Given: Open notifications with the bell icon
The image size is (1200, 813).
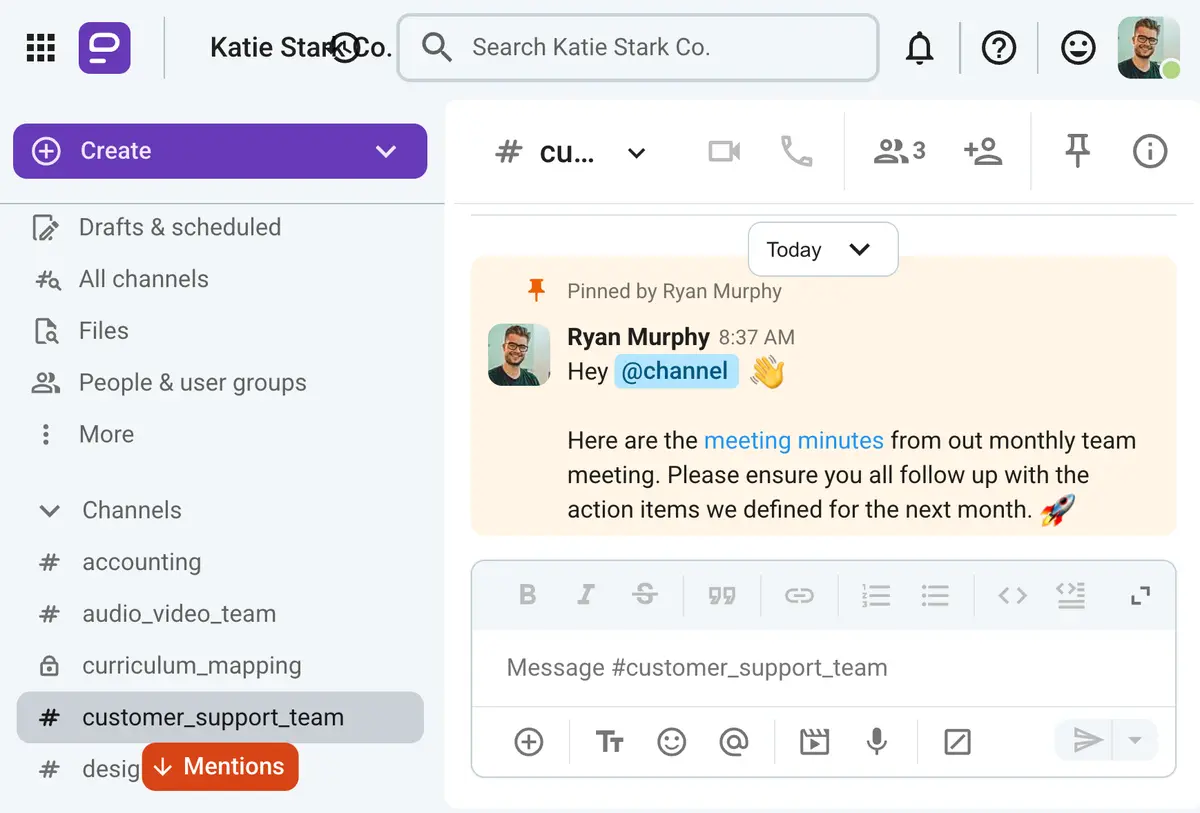Looking at the screenshot, I should coord(920,47).
